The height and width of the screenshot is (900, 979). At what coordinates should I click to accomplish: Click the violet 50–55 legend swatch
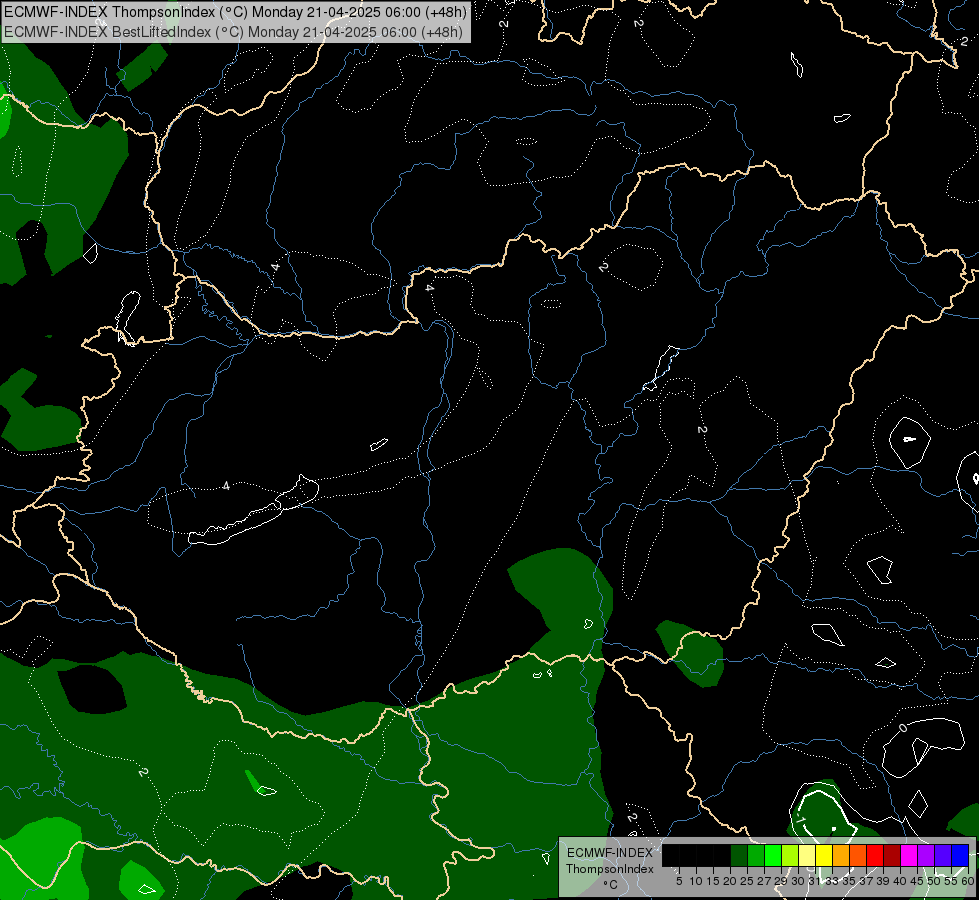tap(943, 855)
